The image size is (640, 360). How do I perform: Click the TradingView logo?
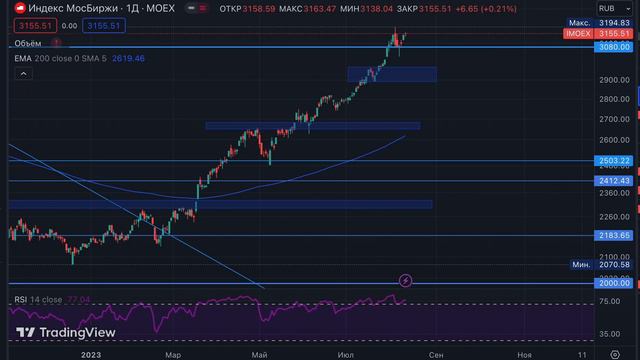pos(66,333)
